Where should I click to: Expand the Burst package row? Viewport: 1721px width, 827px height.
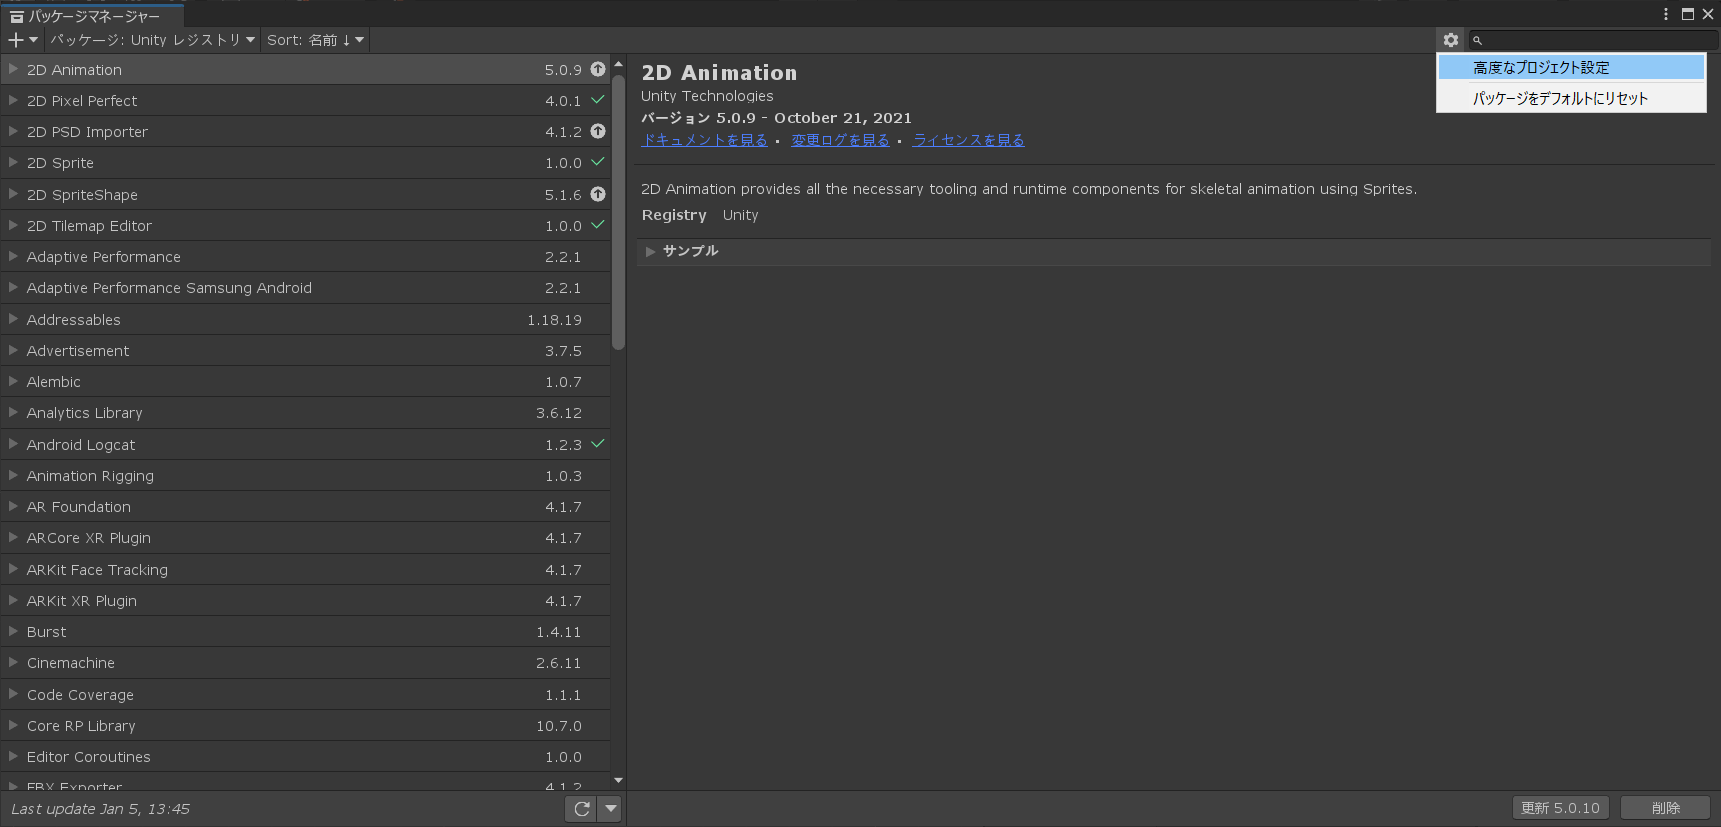pos(13,631)
